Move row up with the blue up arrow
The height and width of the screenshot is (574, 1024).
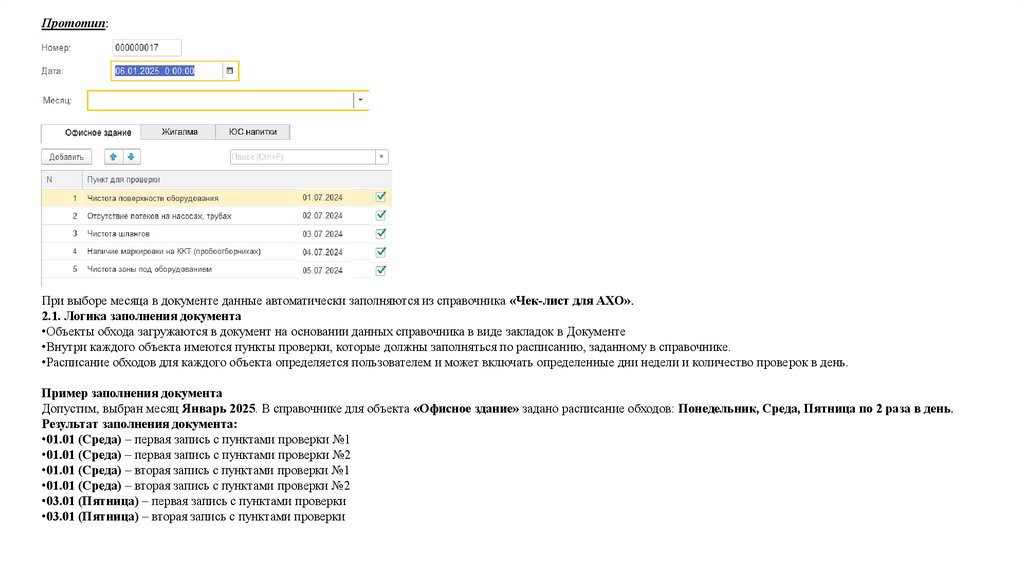pyautogui.click(x=114, y=157)
